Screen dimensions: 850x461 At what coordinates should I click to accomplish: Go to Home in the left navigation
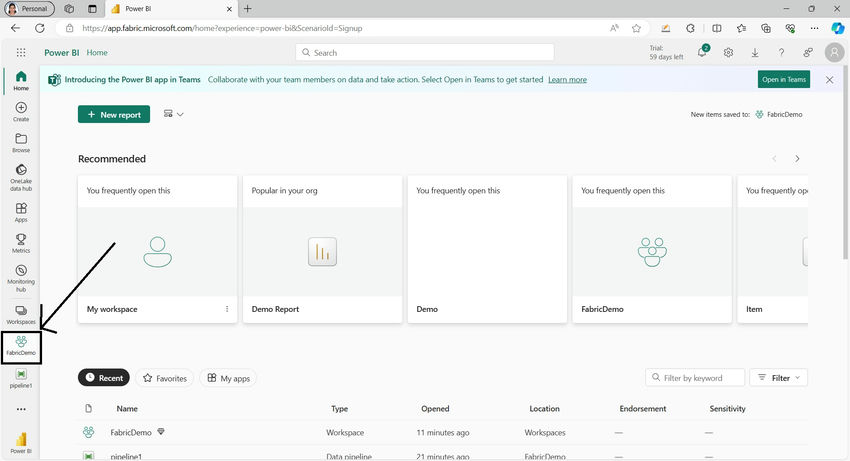coord(21,80)
